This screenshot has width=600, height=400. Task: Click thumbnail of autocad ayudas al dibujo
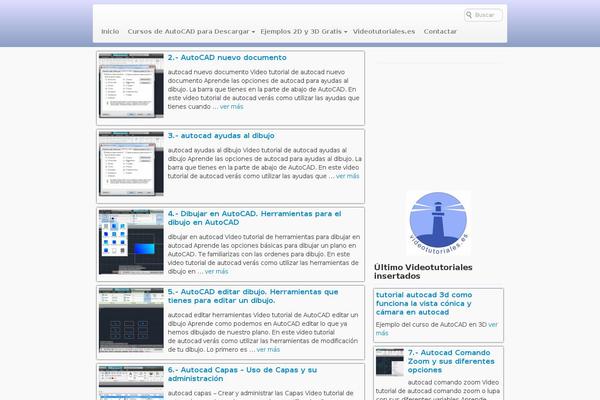click(x=131, y=163)
